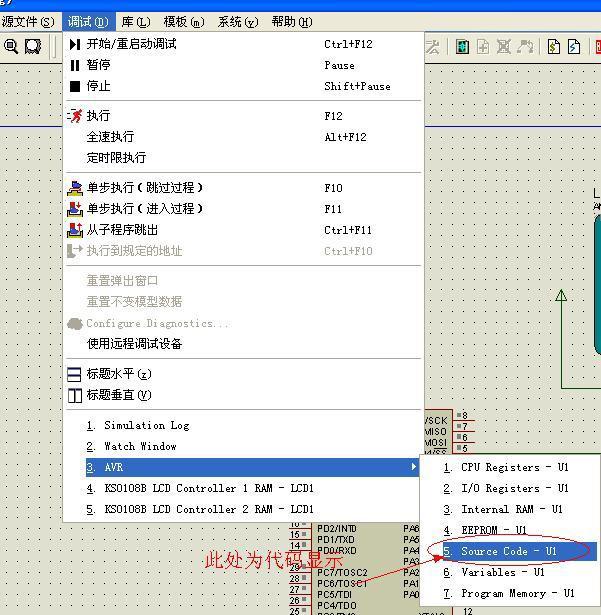The image size is (601, 615).
Task: Click the 单步执行(跳过过程) step over icon
Action: 75,188
